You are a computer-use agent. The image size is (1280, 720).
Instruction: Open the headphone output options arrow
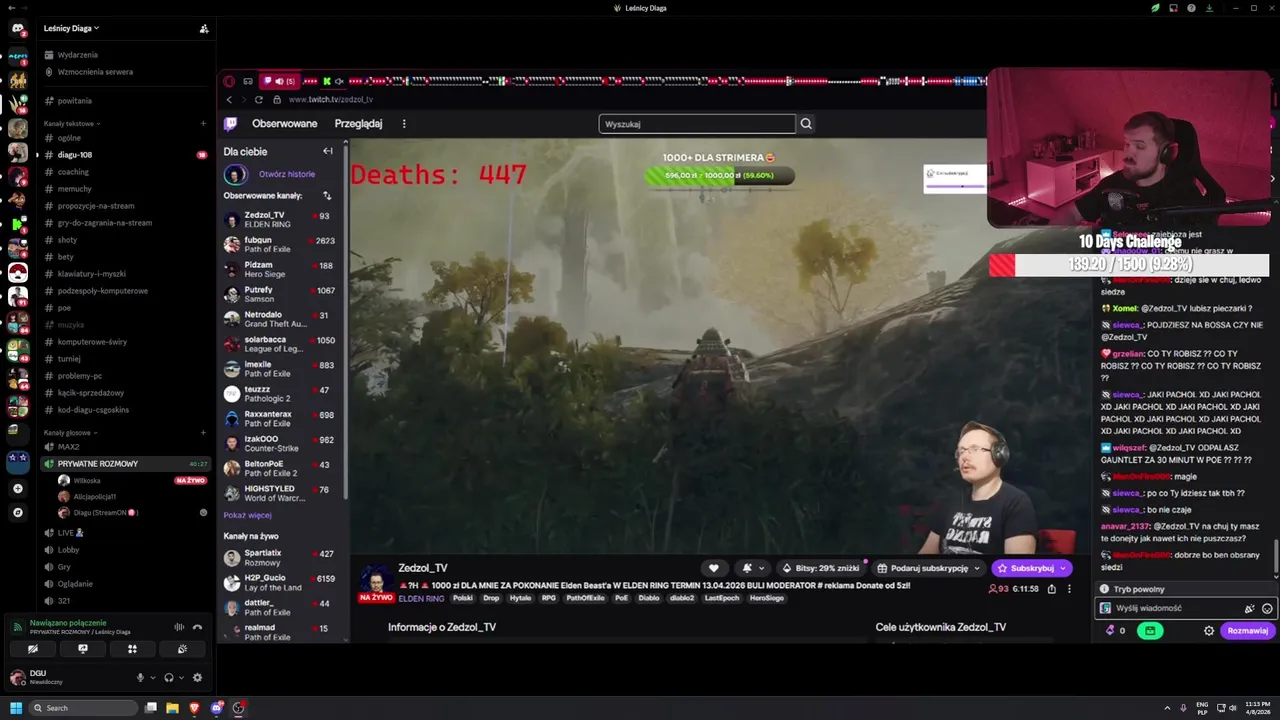(181, 678)
